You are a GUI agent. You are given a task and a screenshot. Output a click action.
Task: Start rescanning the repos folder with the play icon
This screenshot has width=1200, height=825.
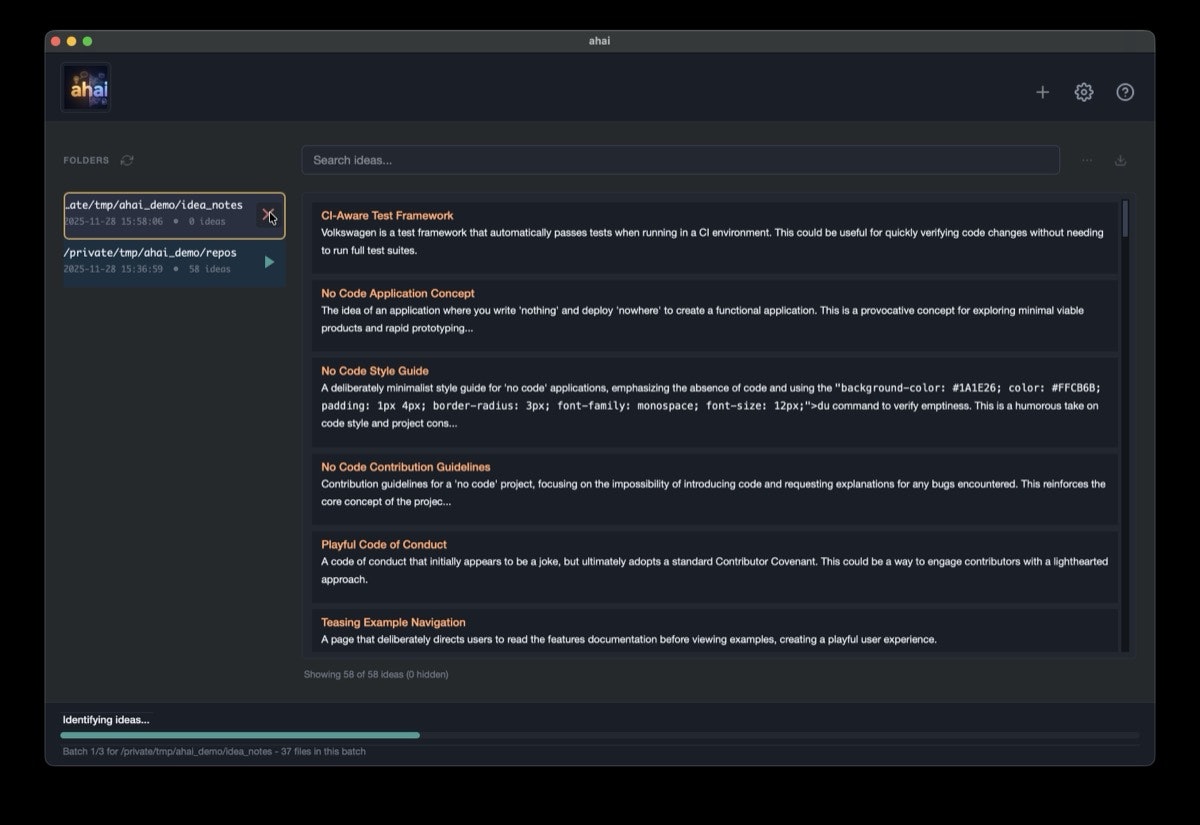click(x=268, y=261)
